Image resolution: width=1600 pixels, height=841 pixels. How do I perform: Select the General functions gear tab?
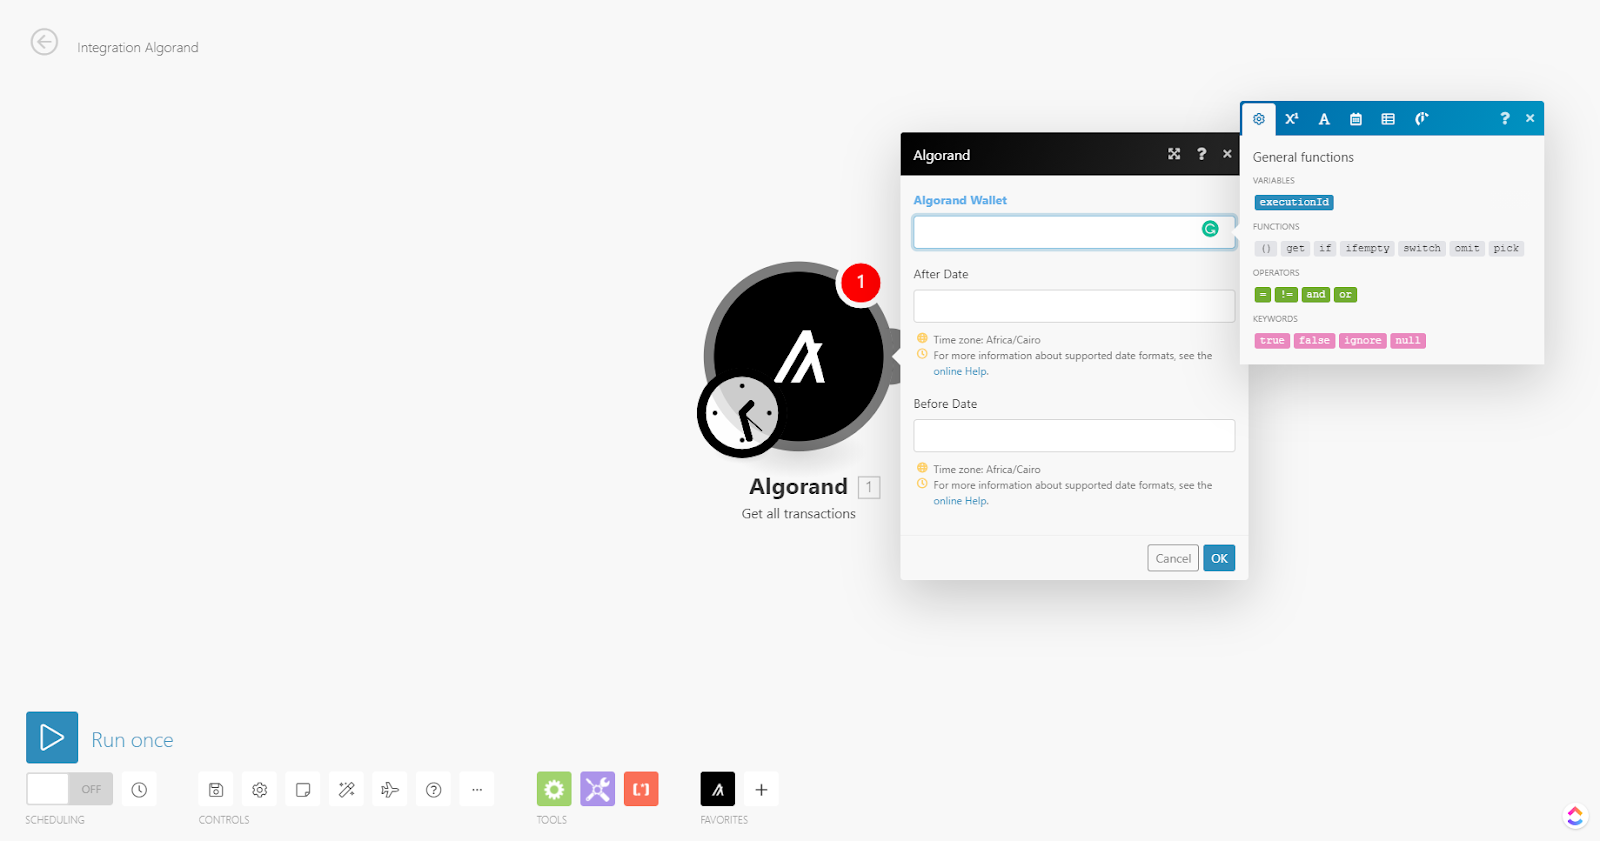click(1259, 119)
